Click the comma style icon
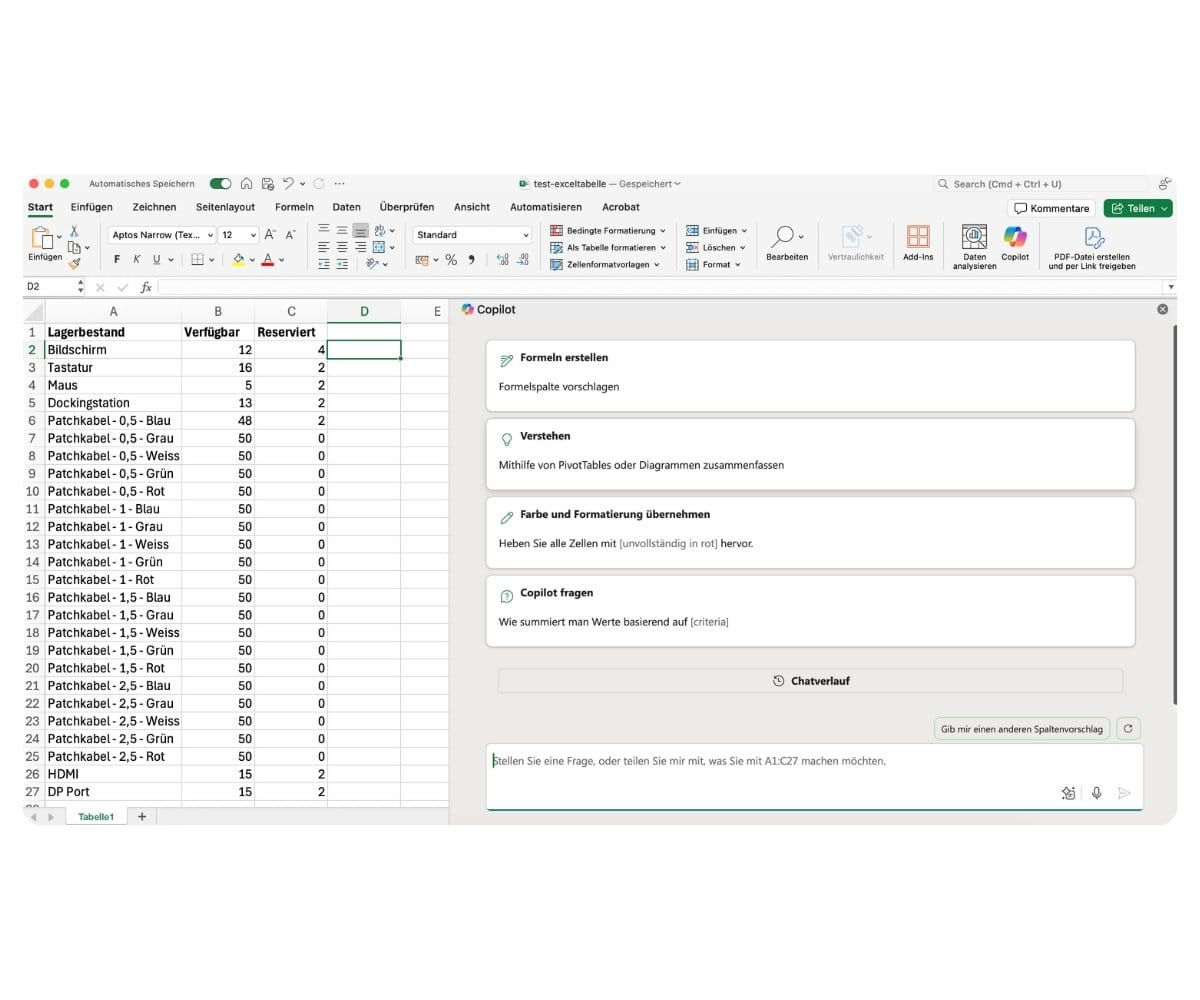Image resolution: width=1200 pixels, height=1000 pixels. [471, 260]
